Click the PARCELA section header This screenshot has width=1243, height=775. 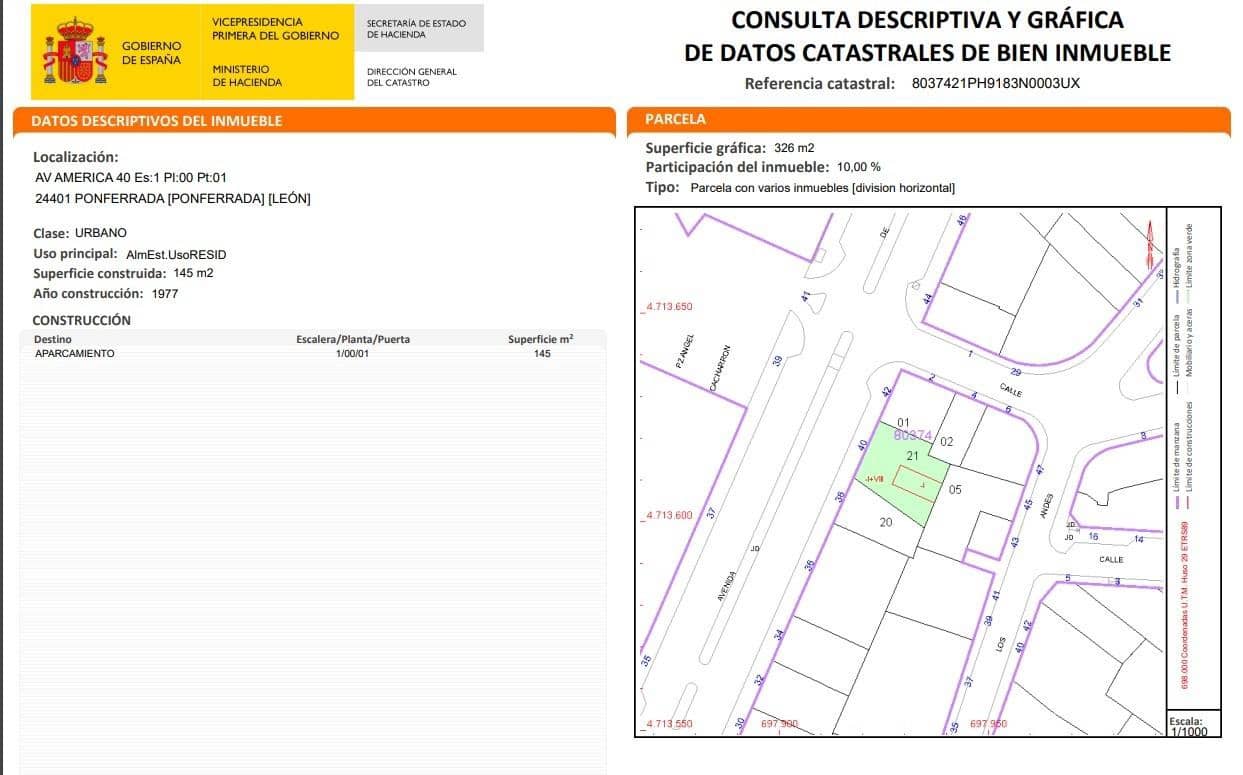(678, 120)
